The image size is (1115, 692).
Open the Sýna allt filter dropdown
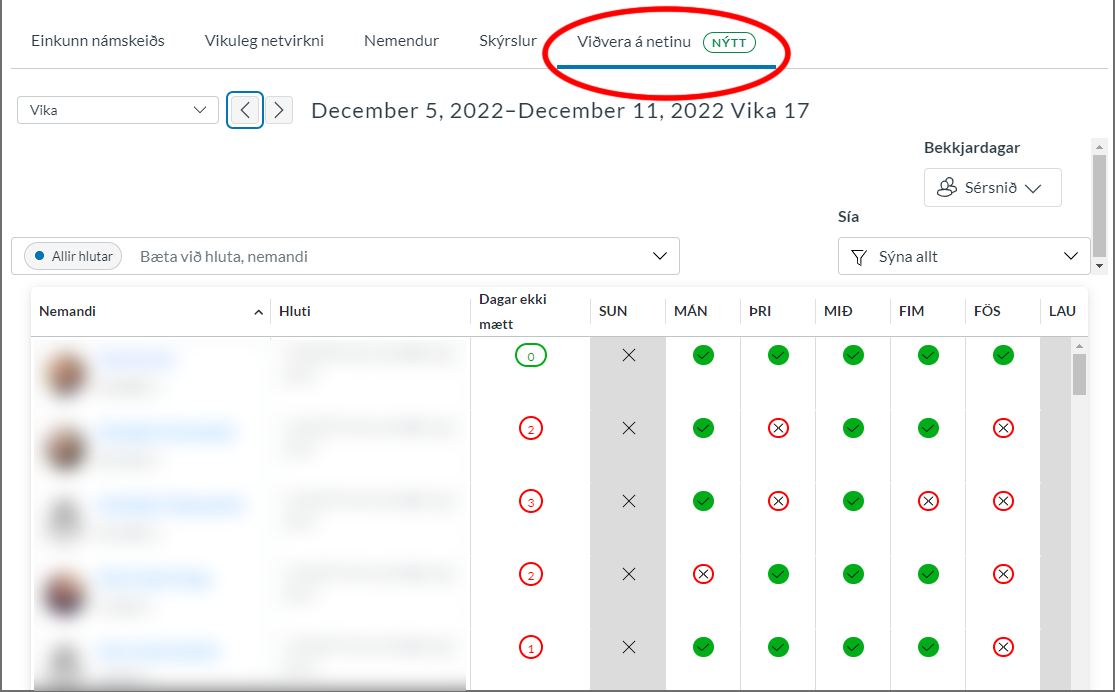point(963,256)
